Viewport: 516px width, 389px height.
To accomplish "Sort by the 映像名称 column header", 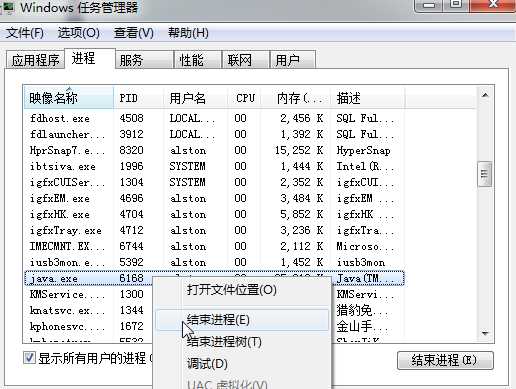I will pos(69,98).
